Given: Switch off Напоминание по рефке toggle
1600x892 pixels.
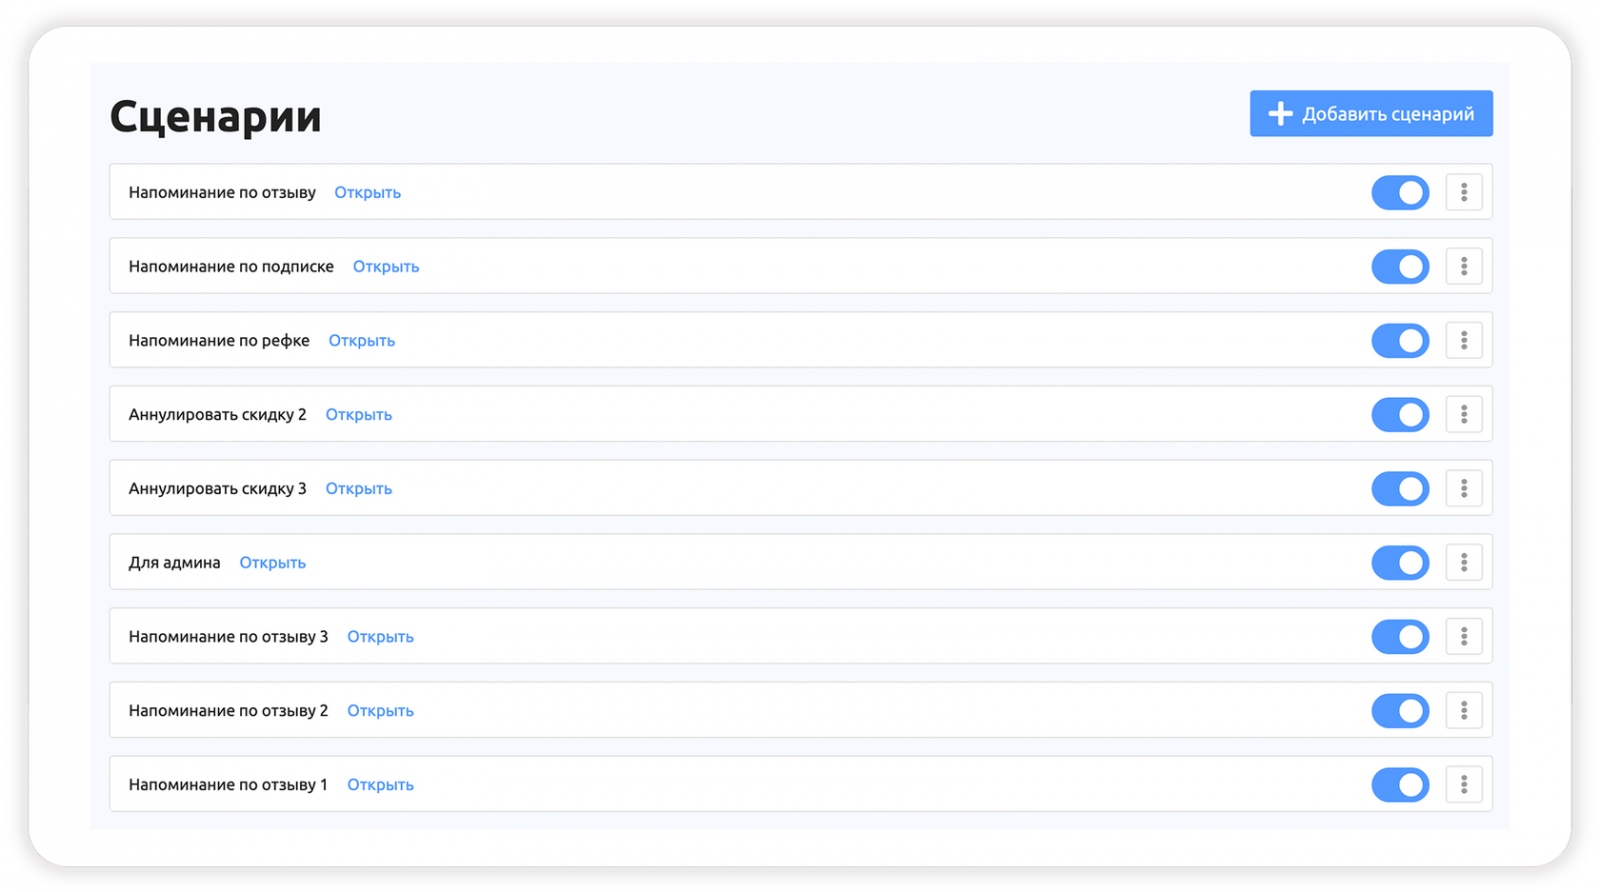Looking at the screenshot, I should [1400, 341].
